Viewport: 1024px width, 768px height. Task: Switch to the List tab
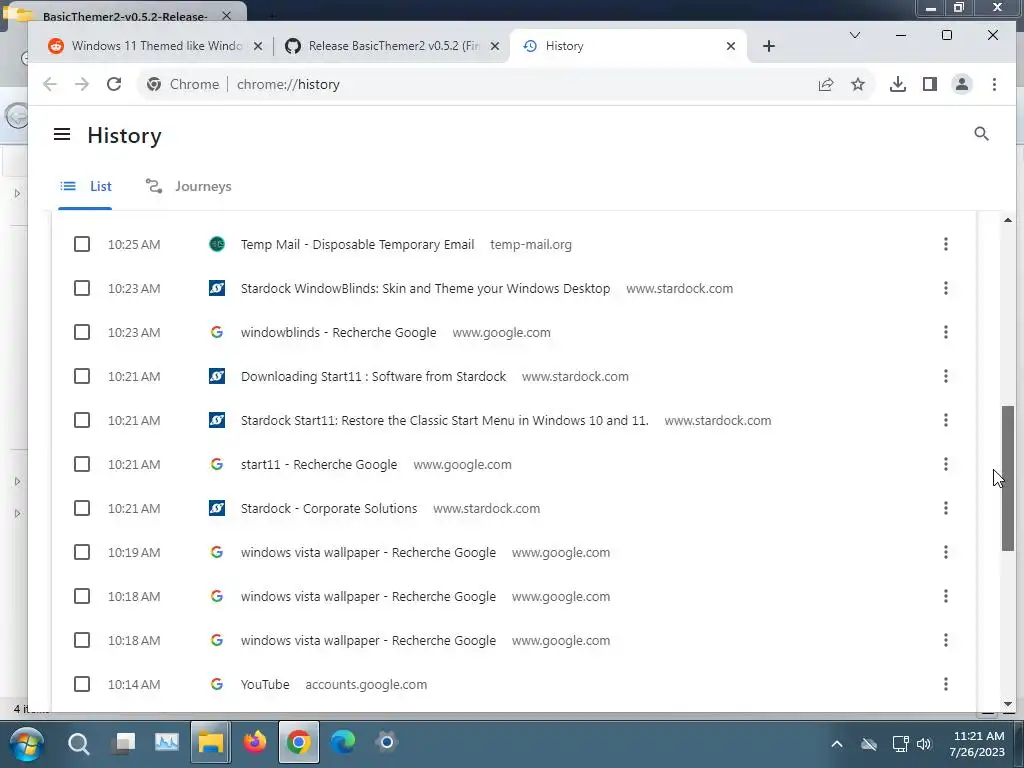[x=86, y=187]
